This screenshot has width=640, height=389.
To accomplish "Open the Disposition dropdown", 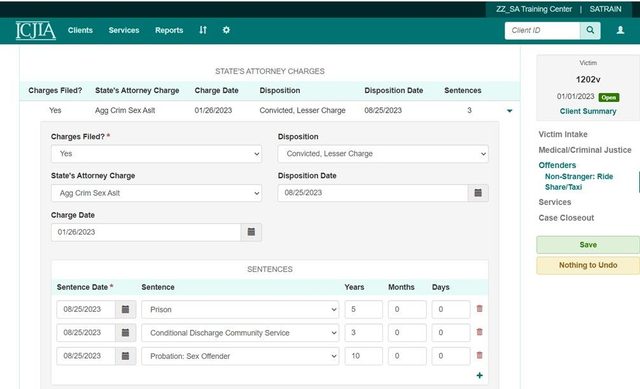I will [383, 154].
